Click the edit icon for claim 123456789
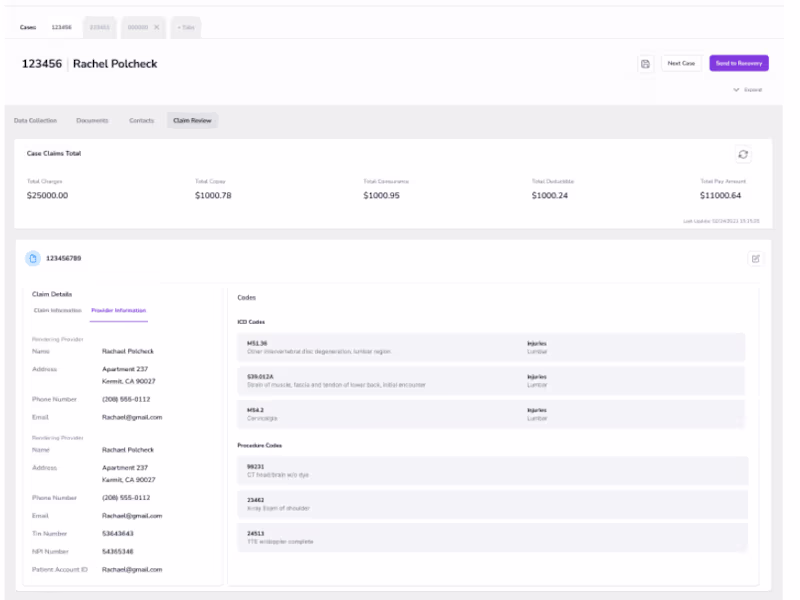Screen dimensions: 800x600 755,259
